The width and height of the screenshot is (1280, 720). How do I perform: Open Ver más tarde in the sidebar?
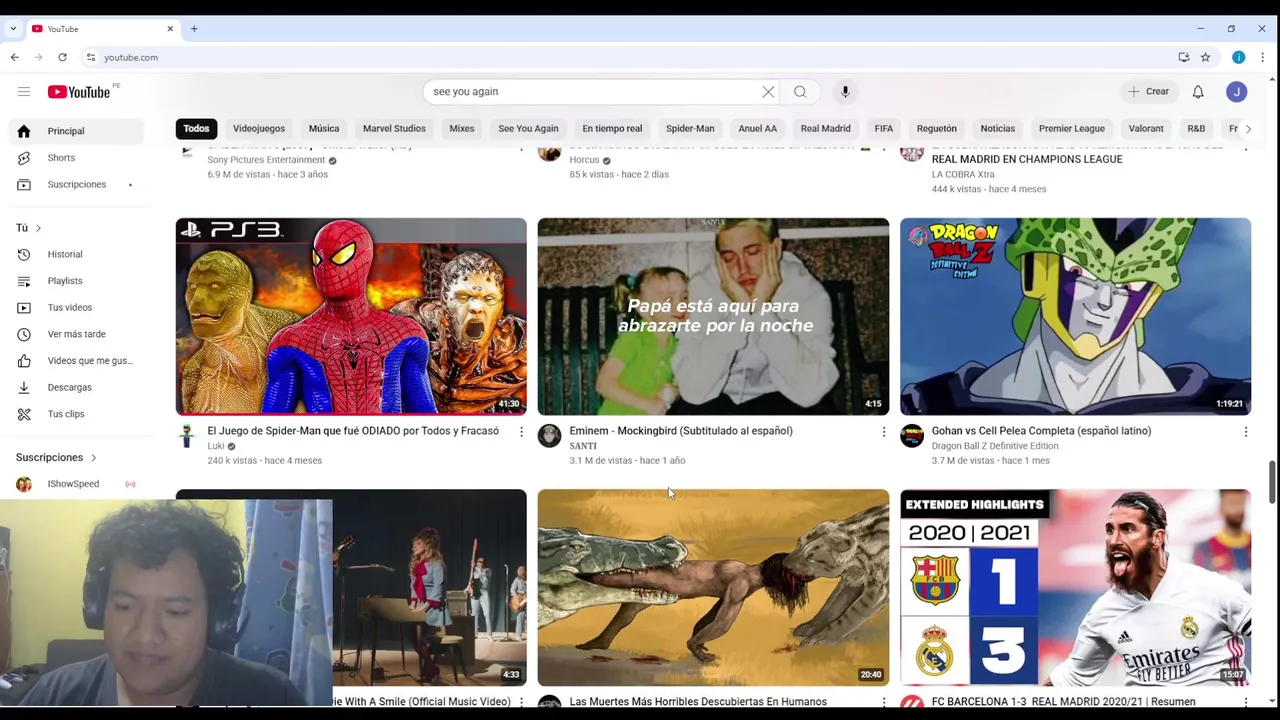click(76, 334)
